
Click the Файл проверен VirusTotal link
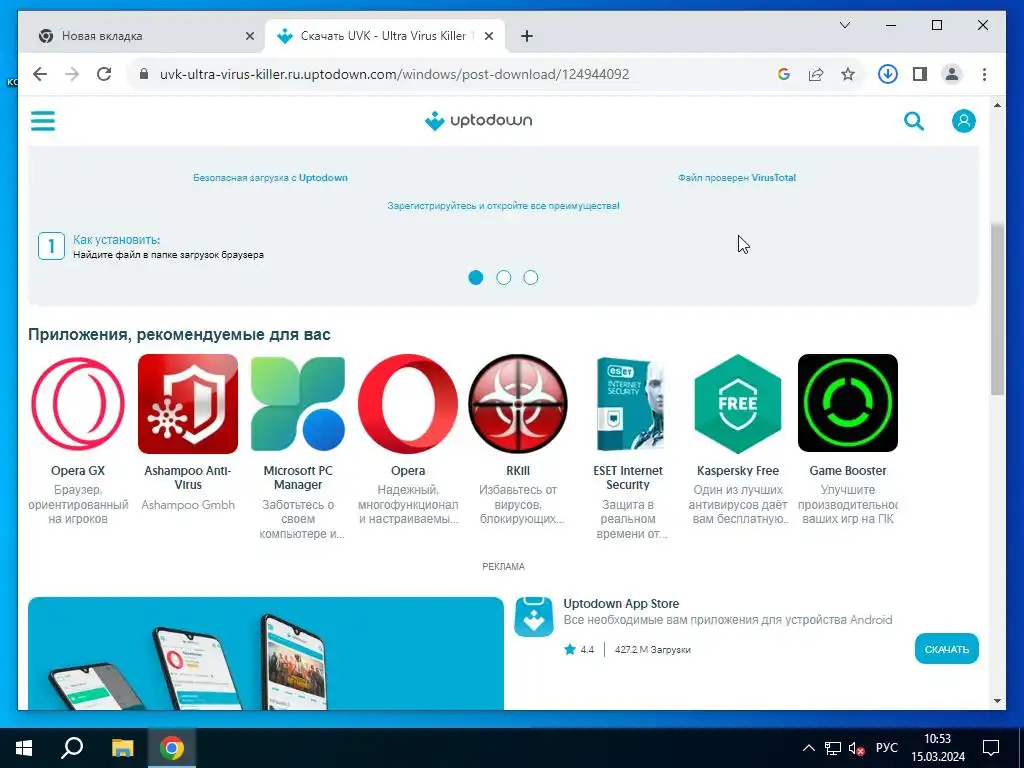(737, 178)
